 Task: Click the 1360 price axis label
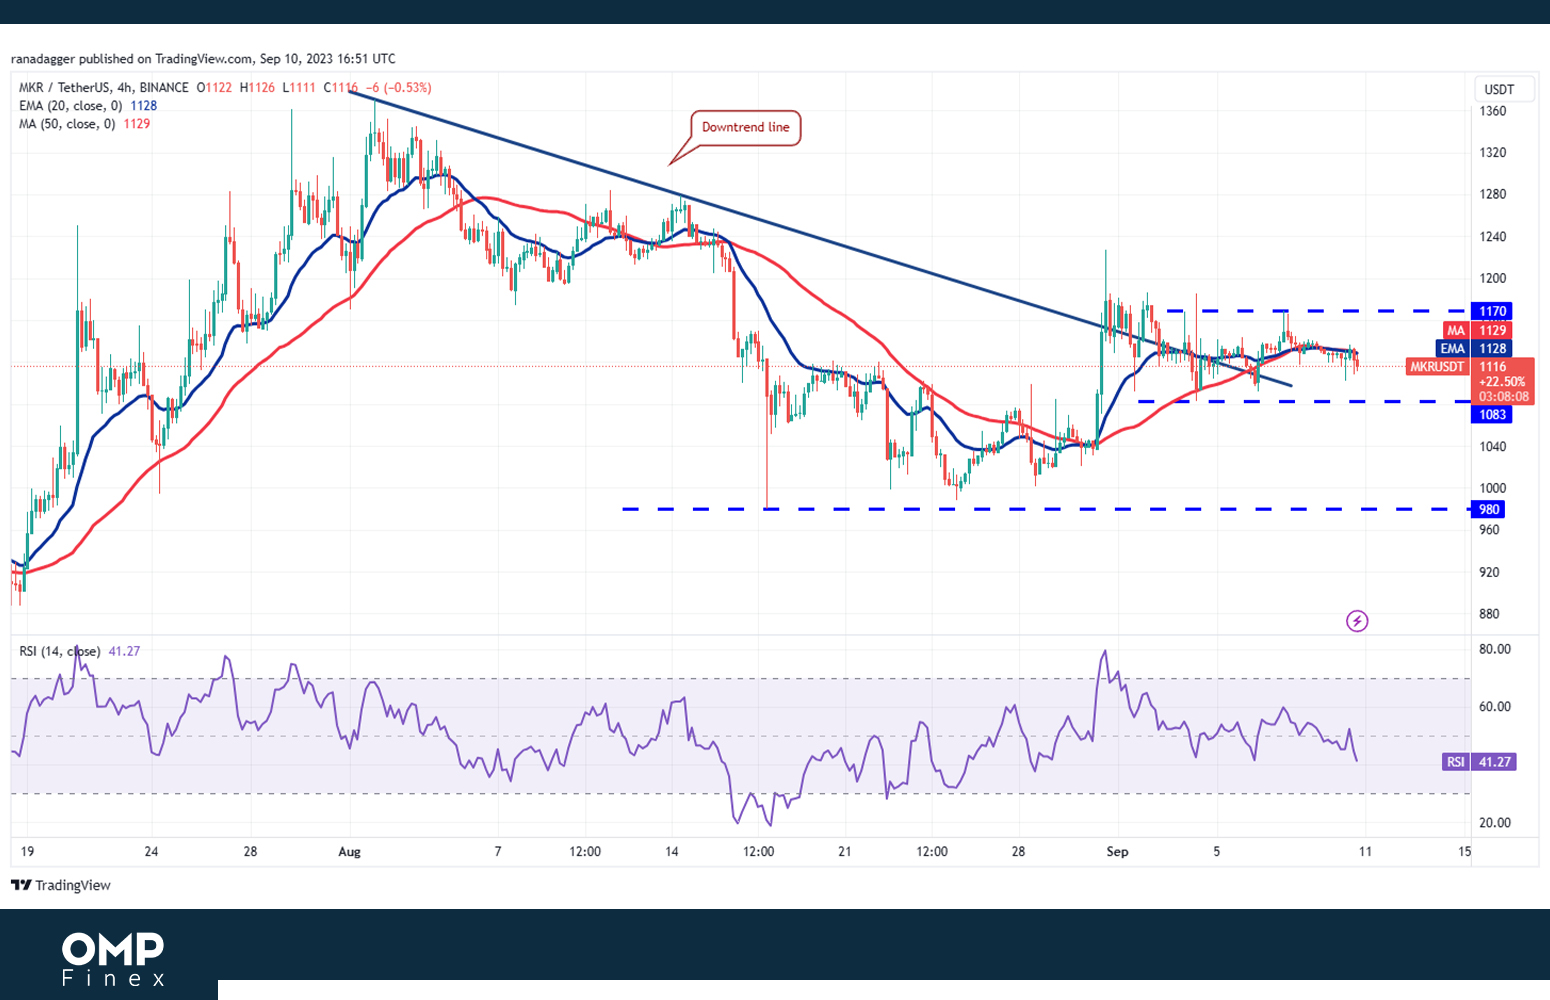click(x=1493, y=111)
